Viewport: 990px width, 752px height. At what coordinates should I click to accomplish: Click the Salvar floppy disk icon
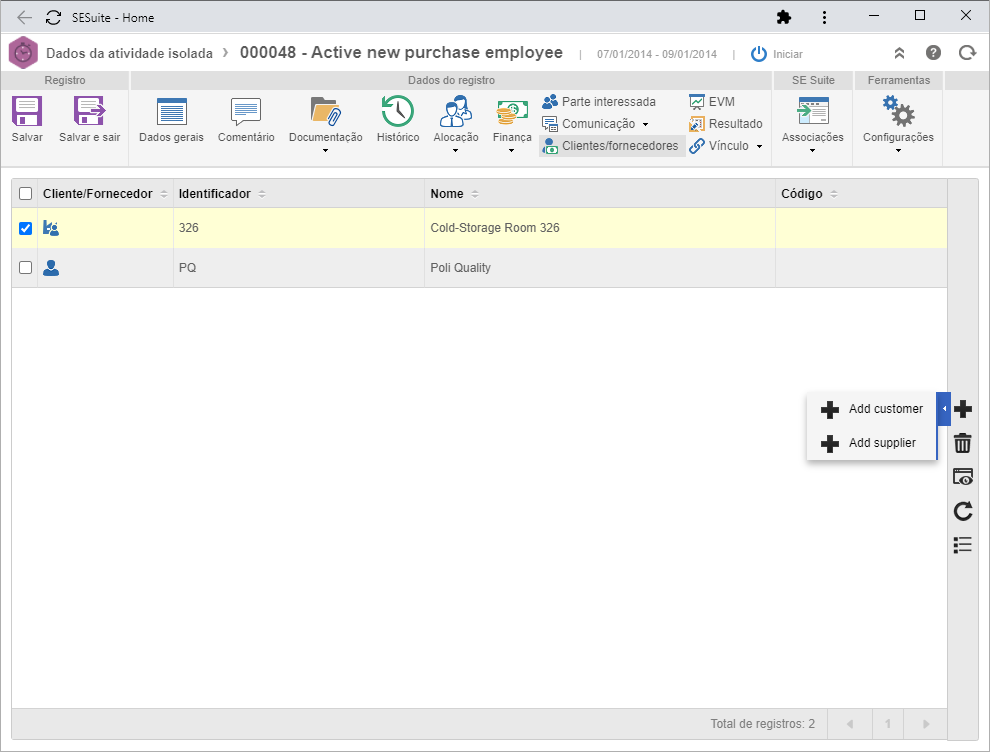pos(27,112)
